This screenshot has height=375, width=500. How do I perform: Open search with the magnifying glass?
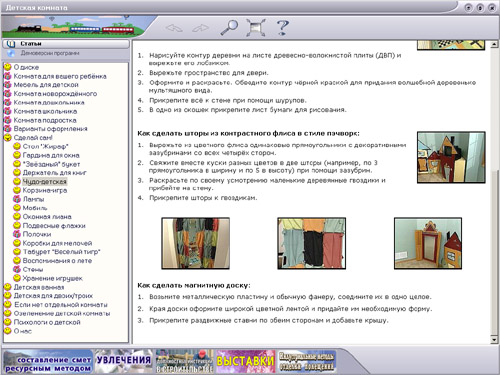[x=229, y=27]
